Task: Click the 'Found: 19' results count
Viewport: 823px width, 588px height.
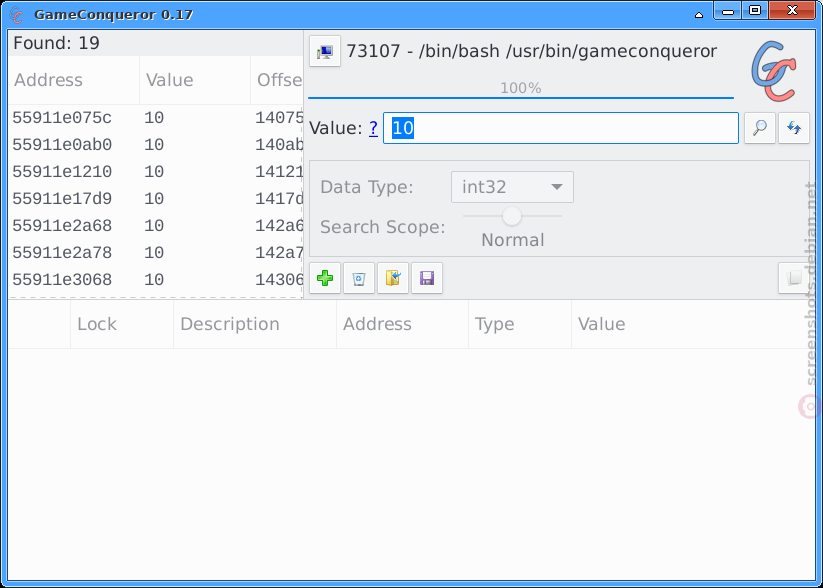Action: coord(56,43)
